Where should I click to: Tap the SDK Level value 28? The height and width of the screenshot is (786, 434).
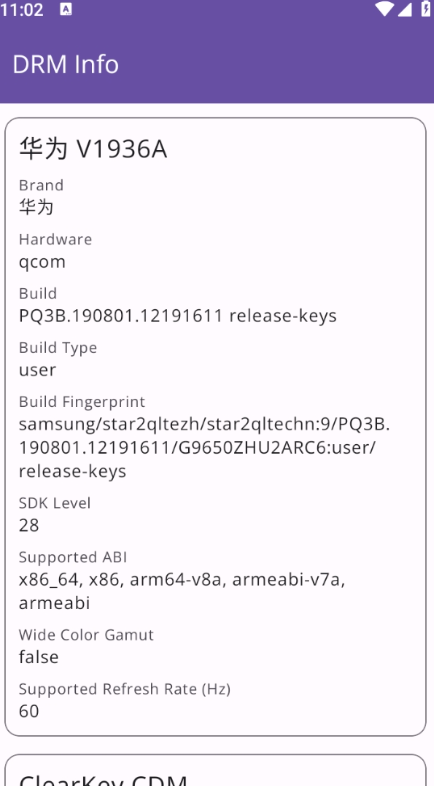[x=29, y=525]
